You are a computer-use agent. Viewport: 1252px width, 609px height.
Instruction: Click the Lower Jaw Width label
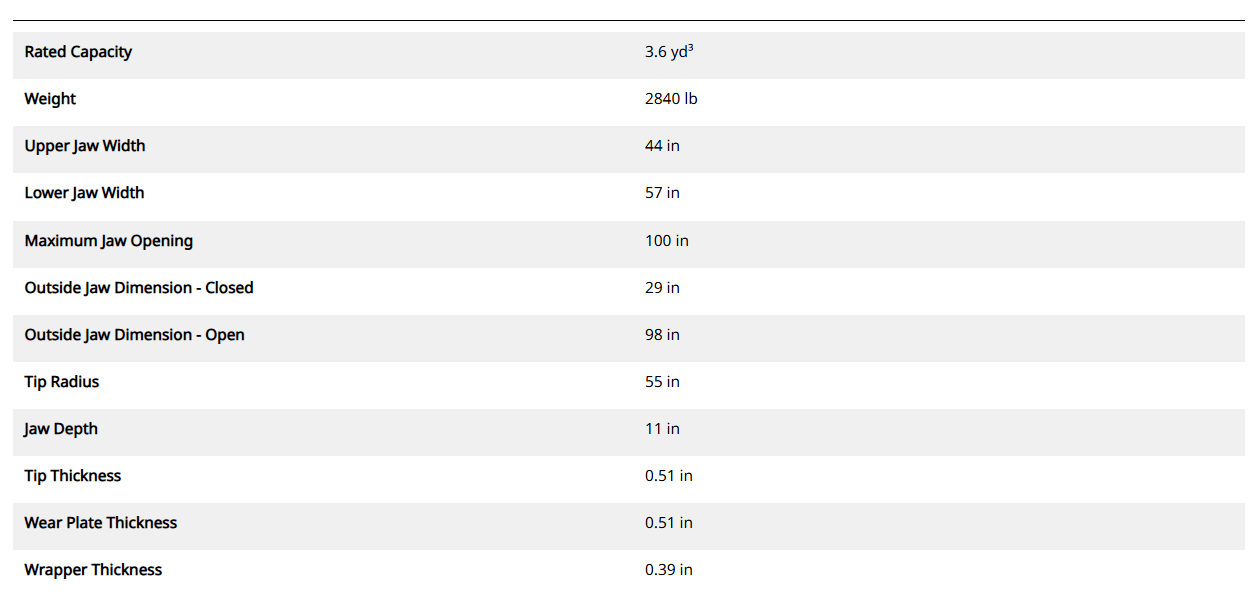click(x=84, y=193)
